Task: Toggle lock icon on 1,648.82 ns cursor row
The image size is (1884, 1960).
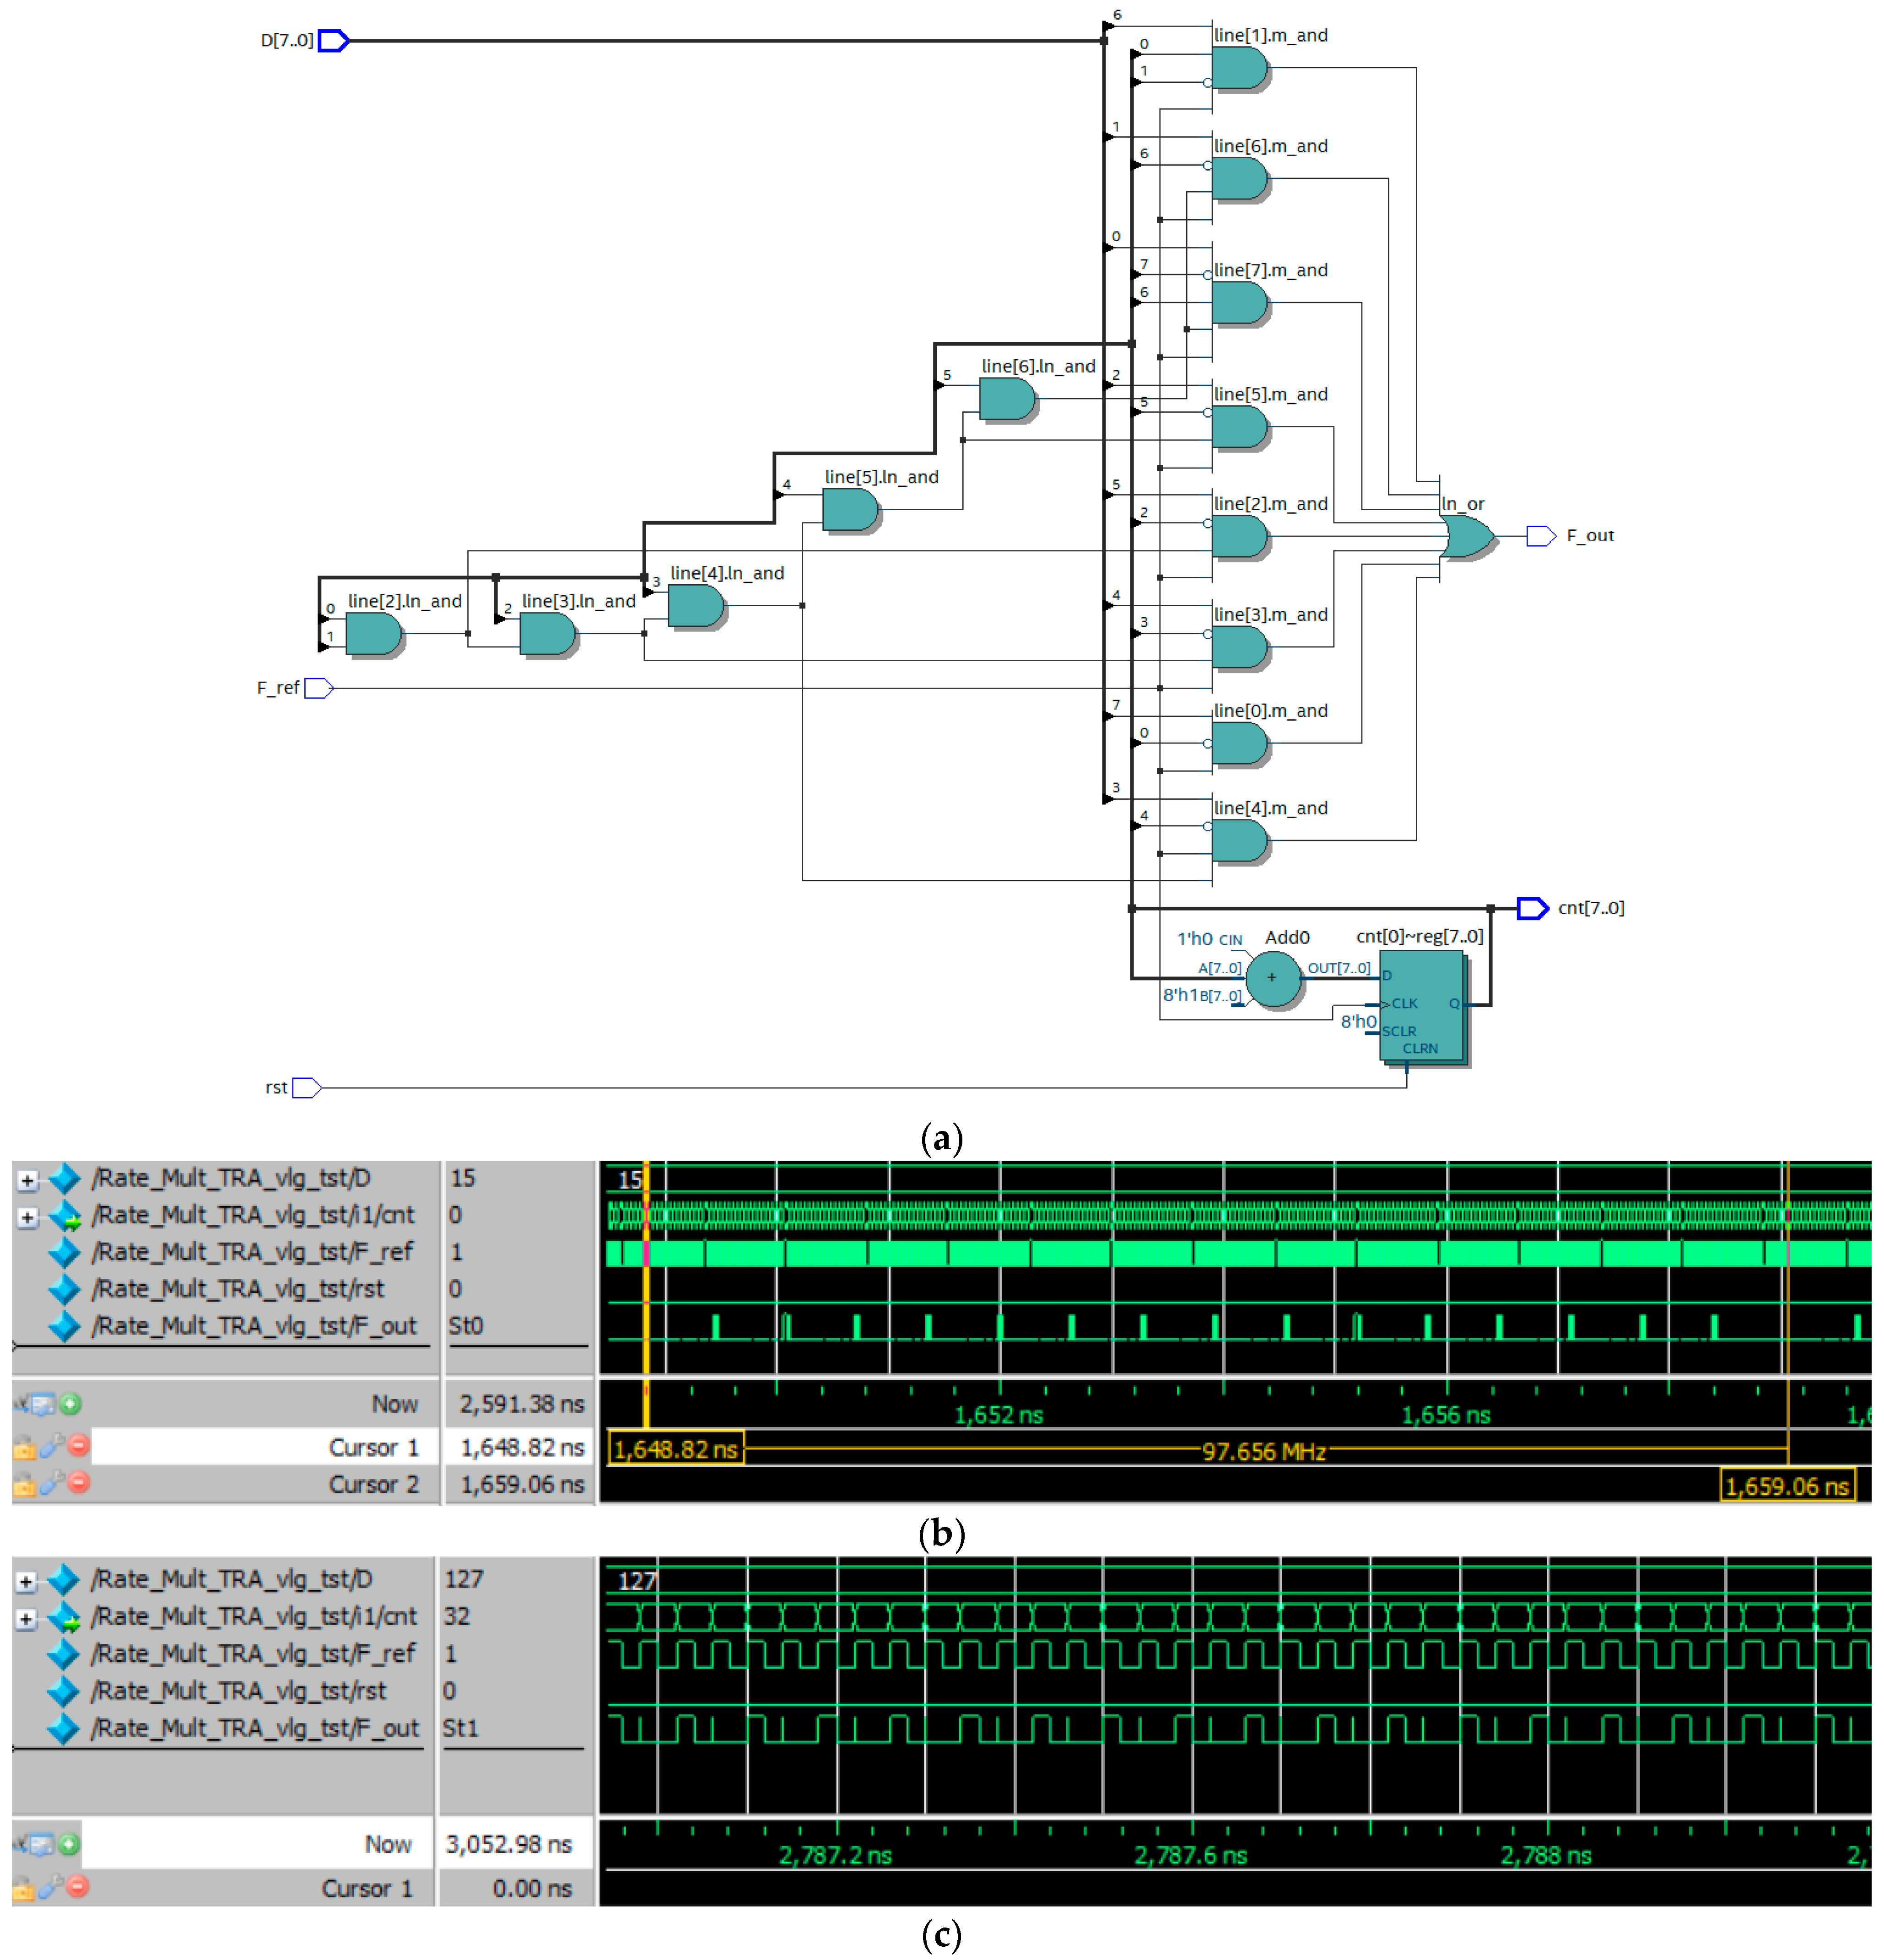Action: pos(24,1447)
